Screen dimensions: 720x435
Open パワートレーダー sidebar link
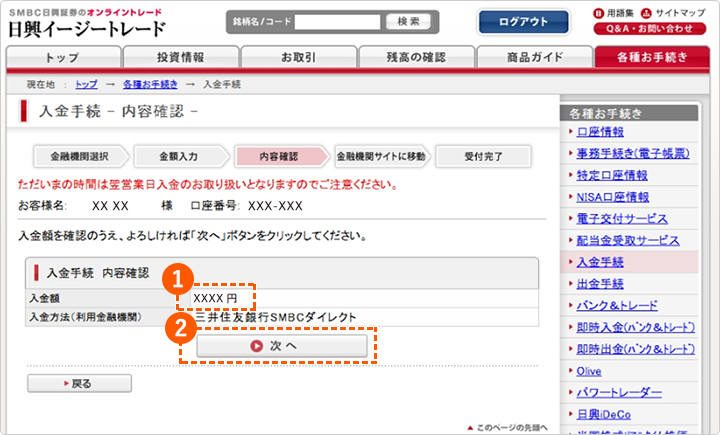point(619,393)
